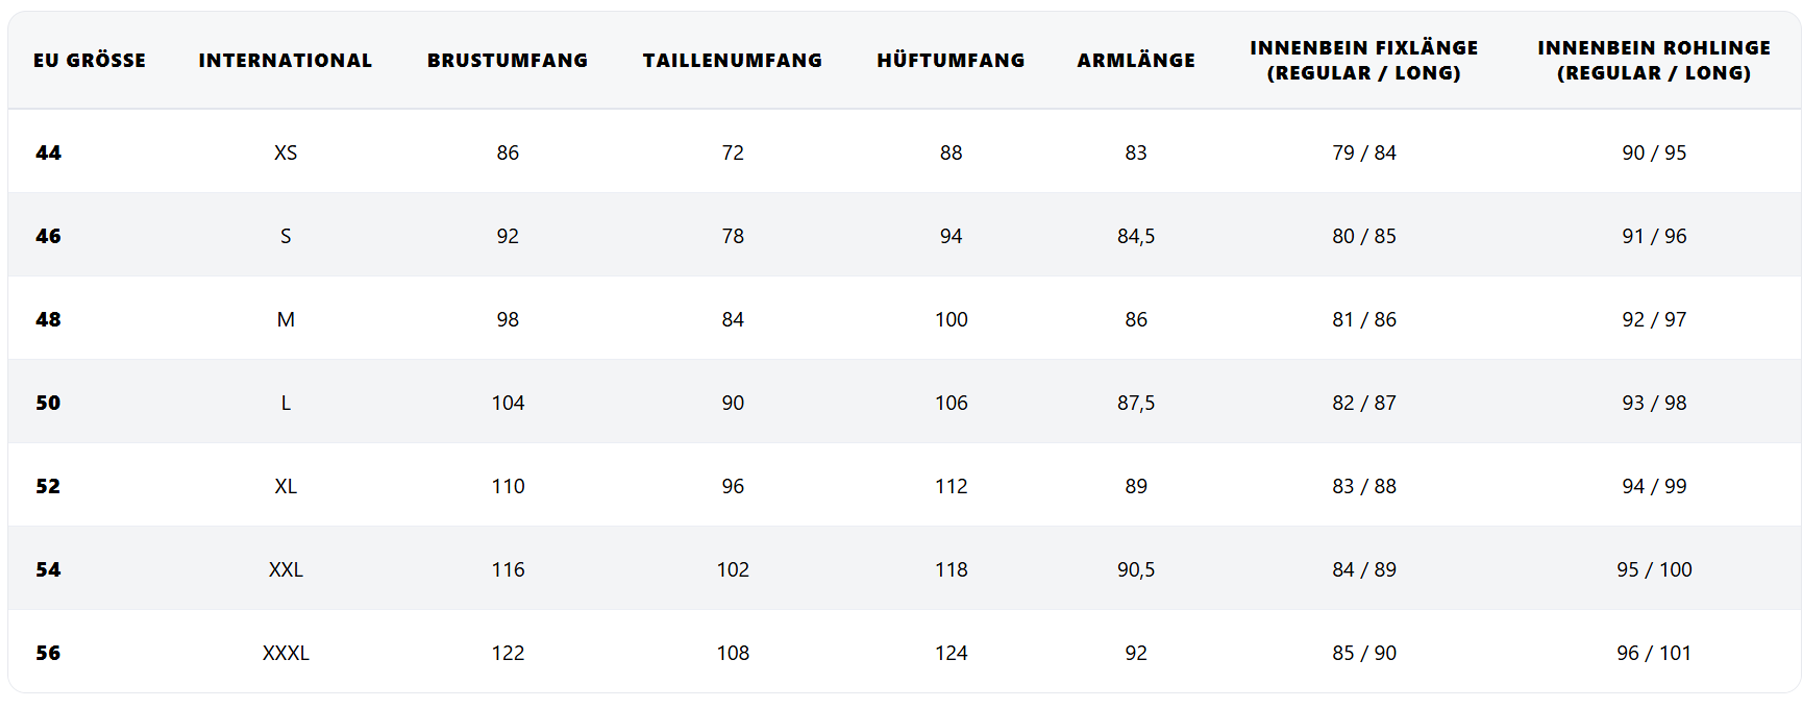Viewport: 1804px width, 706px height.
Task: Click the INTERNATIONAL column header
Action: [285, 61]
